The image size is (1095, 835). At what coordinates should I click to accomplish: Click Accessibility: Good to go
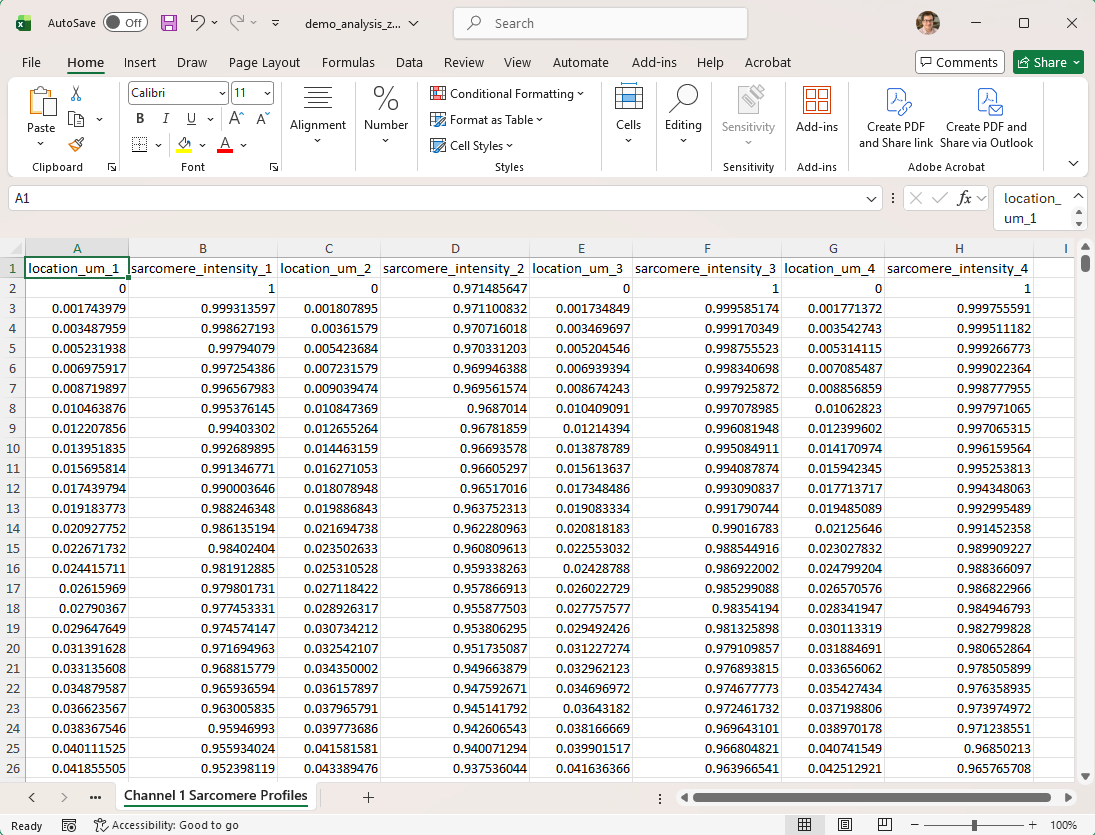(x=167, y=825)
